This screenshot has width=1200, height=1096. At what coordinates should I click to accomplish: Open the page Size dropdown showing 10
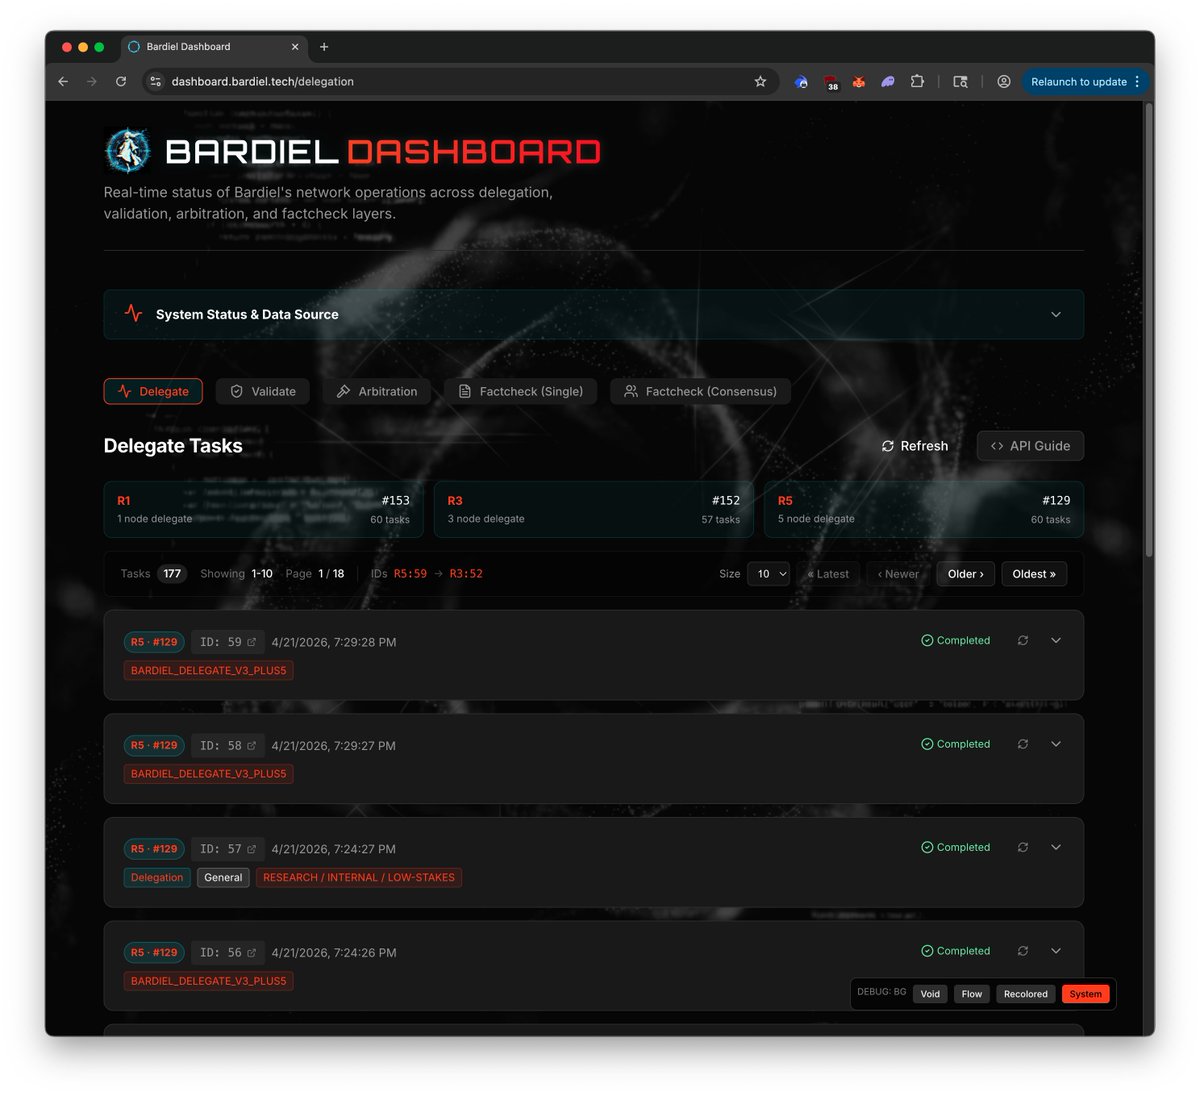pos(769,574)
